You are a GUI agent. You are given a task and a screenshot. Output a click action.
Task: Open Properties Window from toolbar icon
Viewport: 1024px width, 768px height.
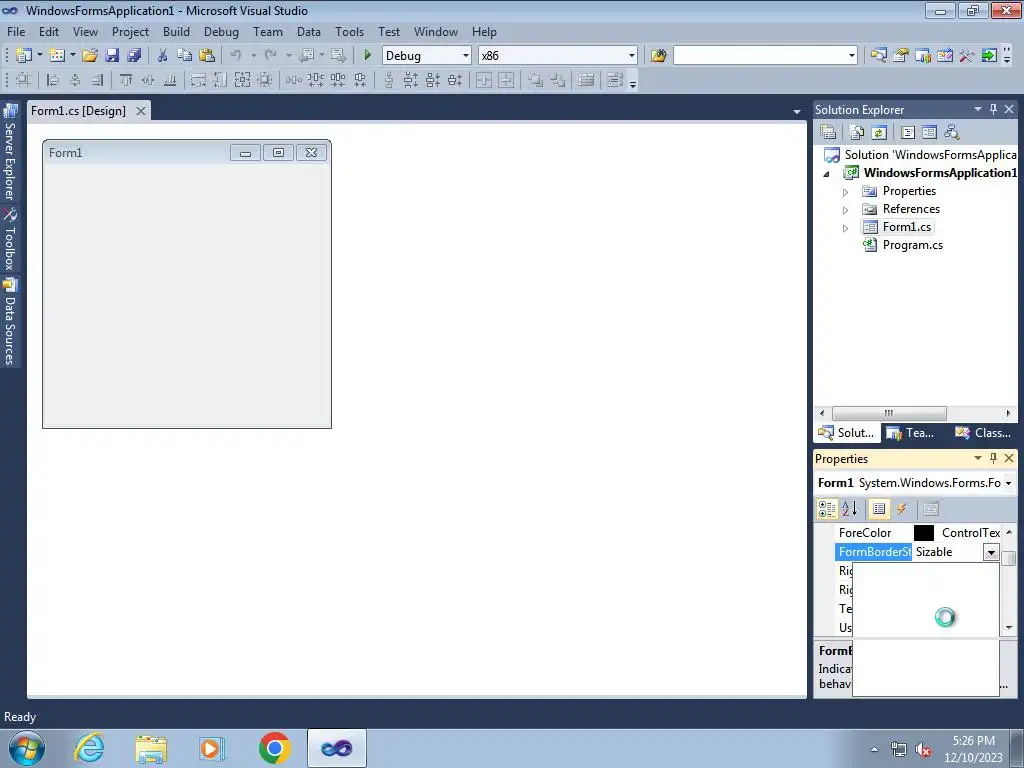(901, 56)
